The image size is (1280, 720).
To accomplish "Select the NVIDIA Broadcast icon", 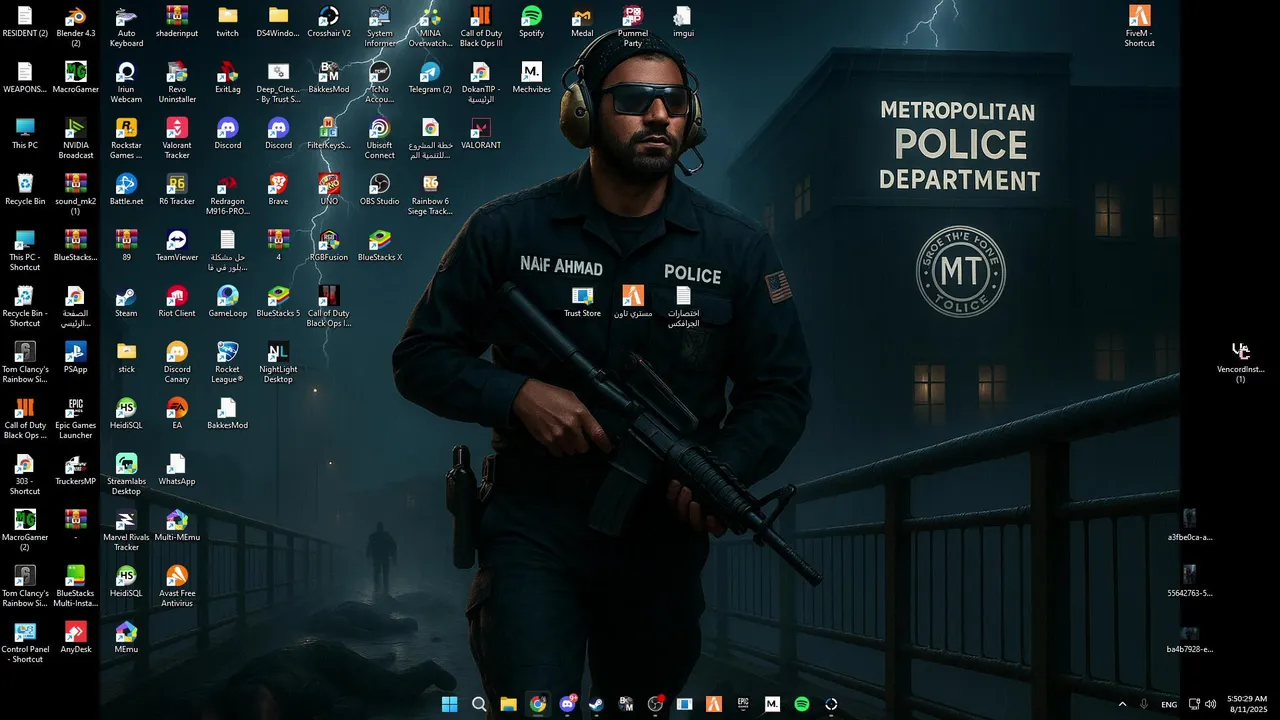I will pos(76,139).
